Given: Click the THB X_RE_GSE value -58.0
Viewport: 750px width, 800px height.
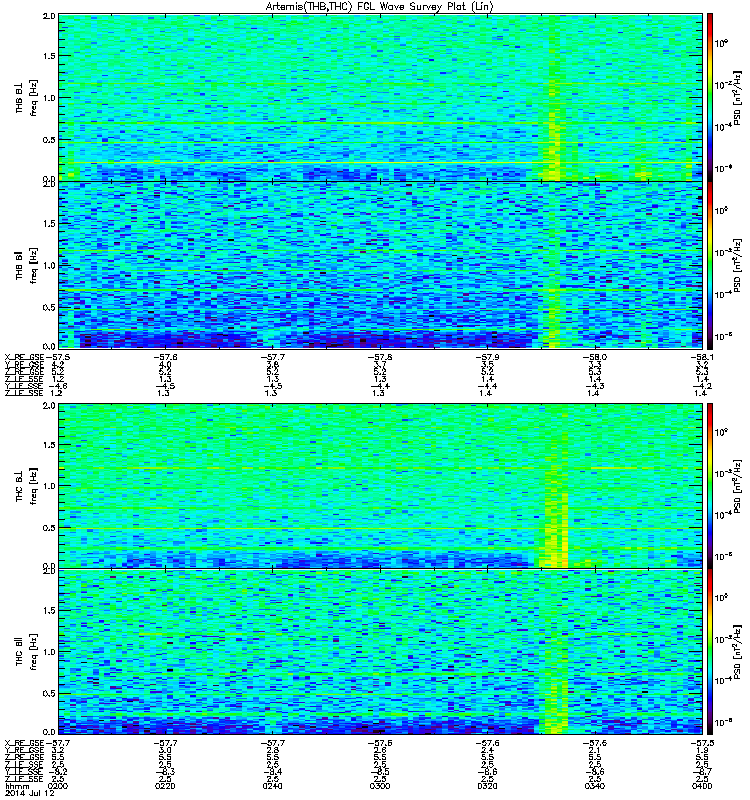Looking at the screenshot, I should [x=595, y=357].
